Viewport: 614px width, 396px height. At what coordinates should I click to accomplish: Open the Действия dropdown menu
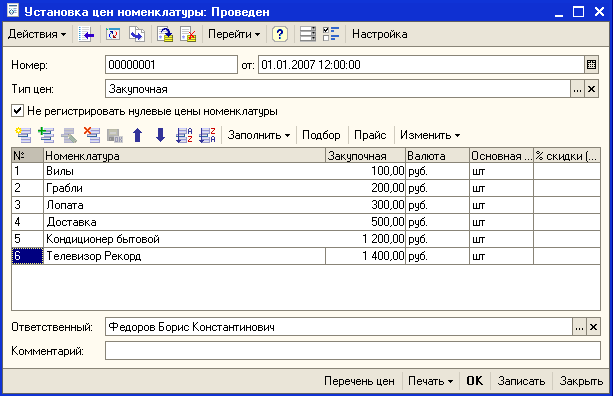(37, 34)
